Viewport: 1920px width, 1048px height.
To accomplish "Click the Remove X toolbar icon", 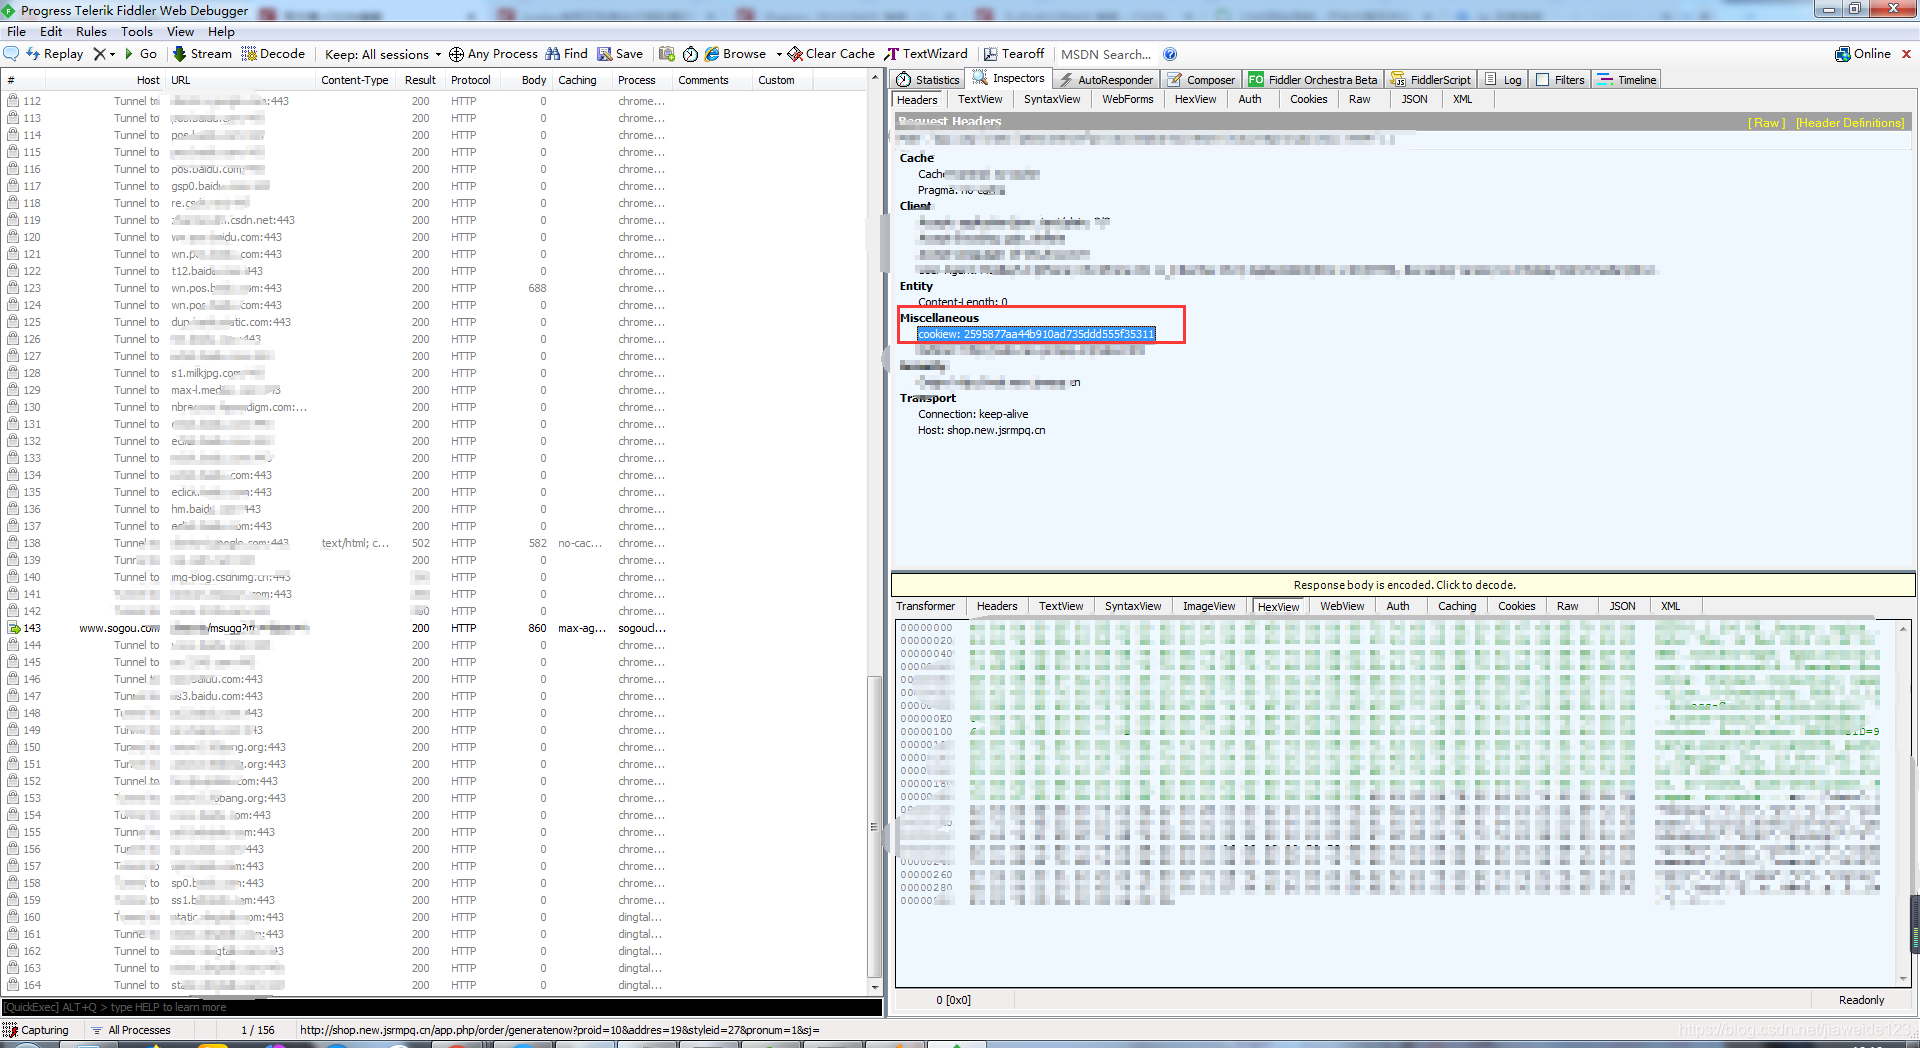I will click(x=99, y=54).
